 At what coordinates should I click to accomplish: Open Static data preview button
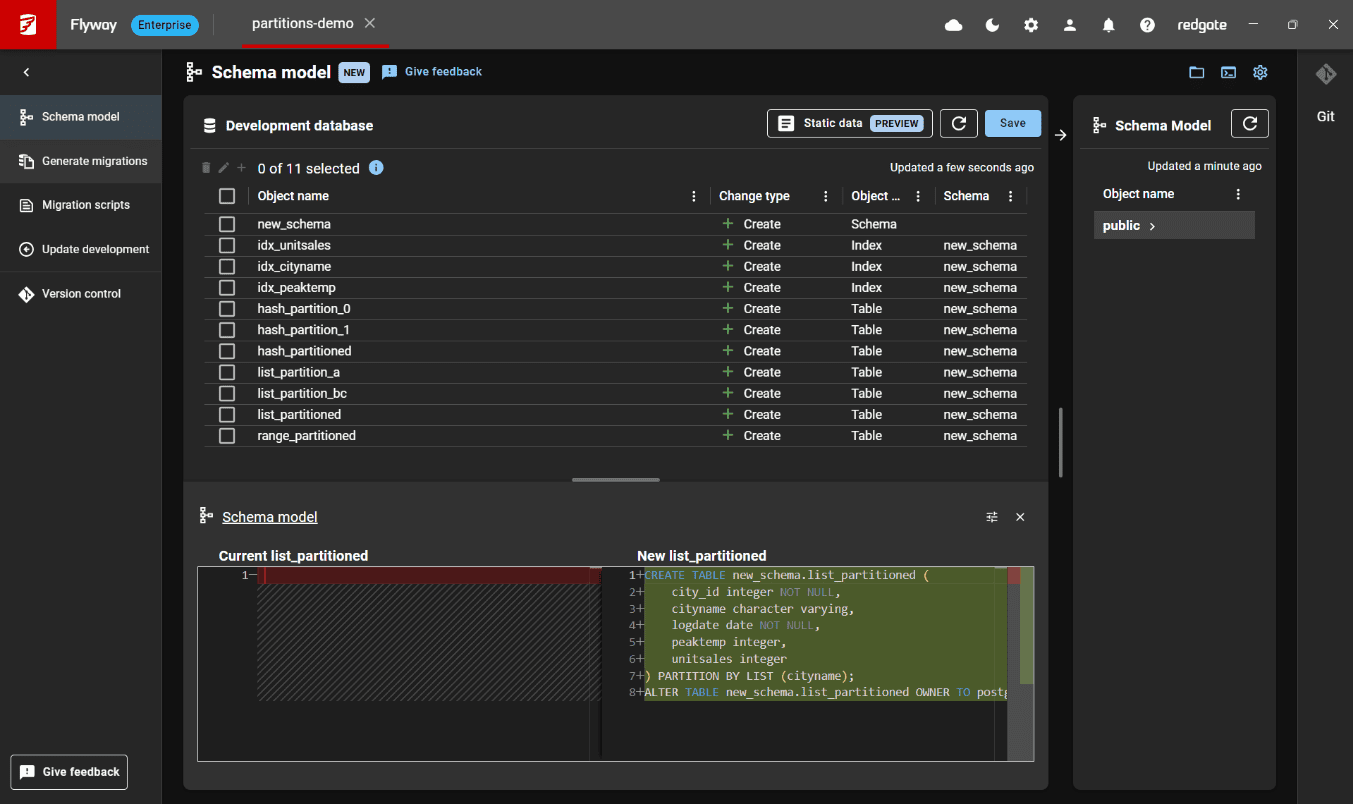click(850, 123)
